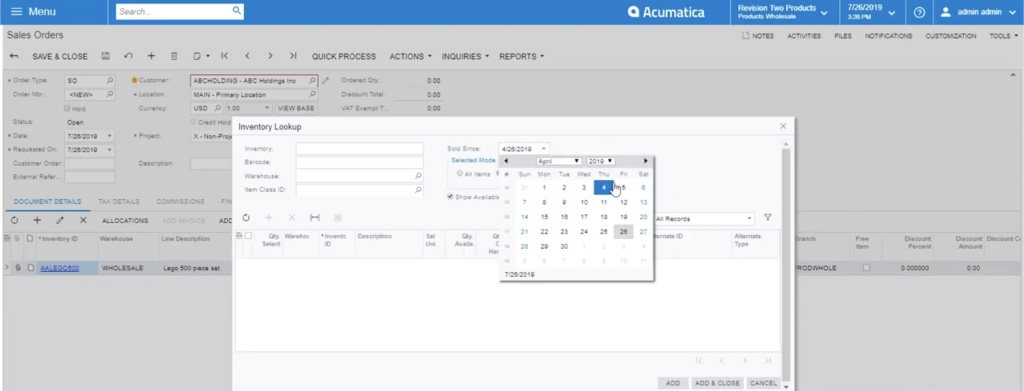The width and height of the screenshot is (1024, 391).
Task: Go to the last record
Action: [x=293, y=56]
